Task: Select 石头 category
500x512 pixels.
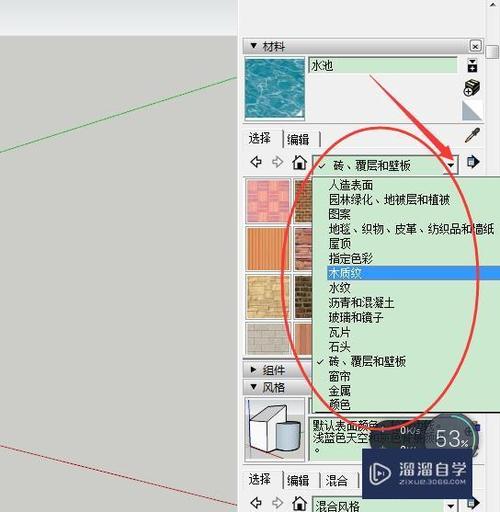Action: point(339,347)
